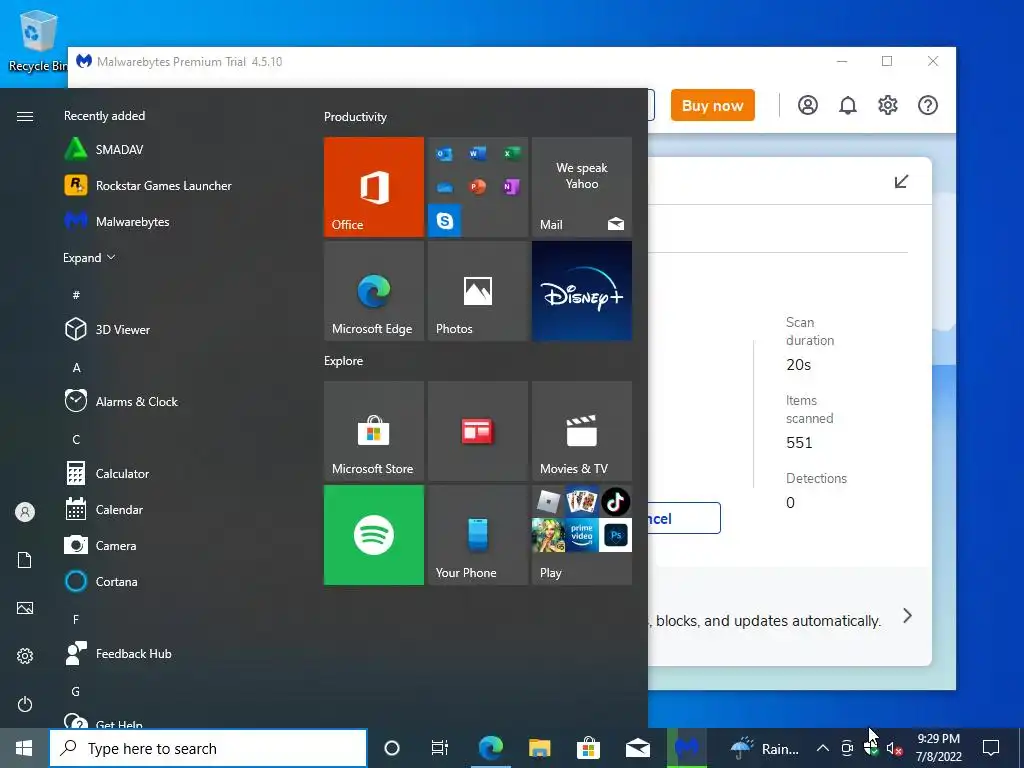The image size is (1024, 768).
Task: Open File Explorer from the taskbar
Action: (x=539, y=748)
